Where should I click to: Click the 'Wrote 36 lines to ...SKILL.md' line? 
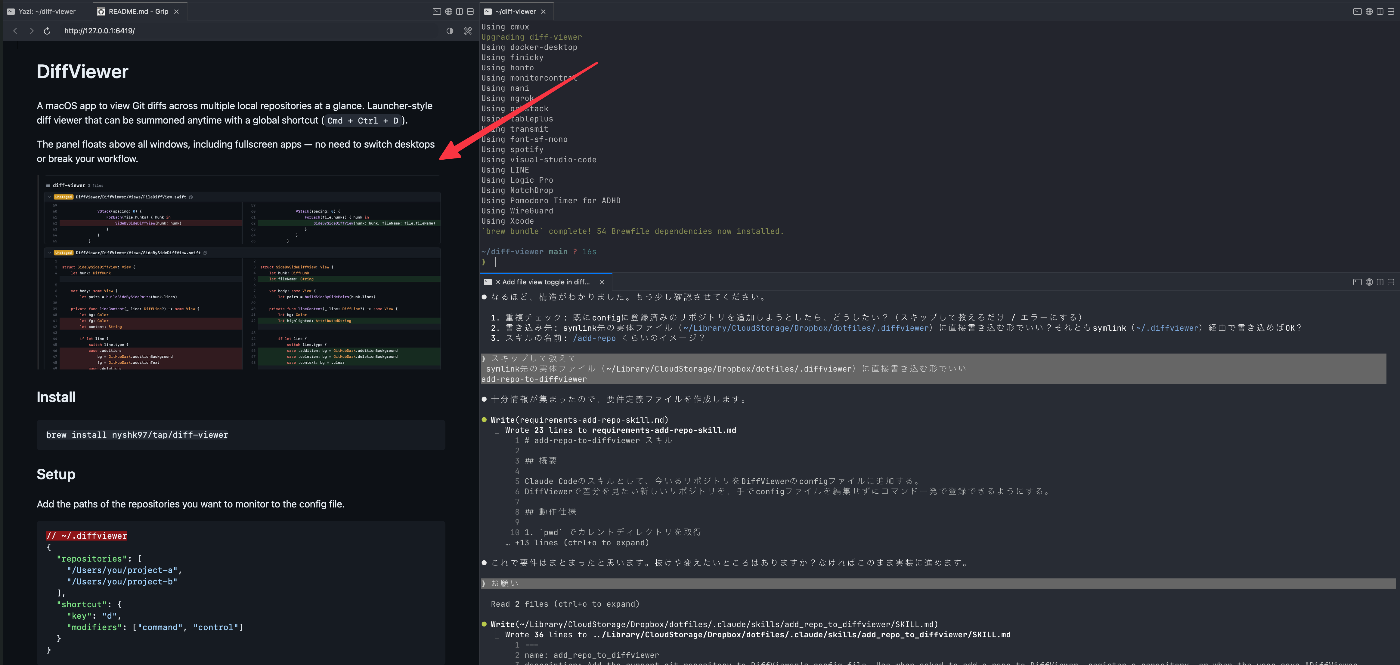click(757, 634)
